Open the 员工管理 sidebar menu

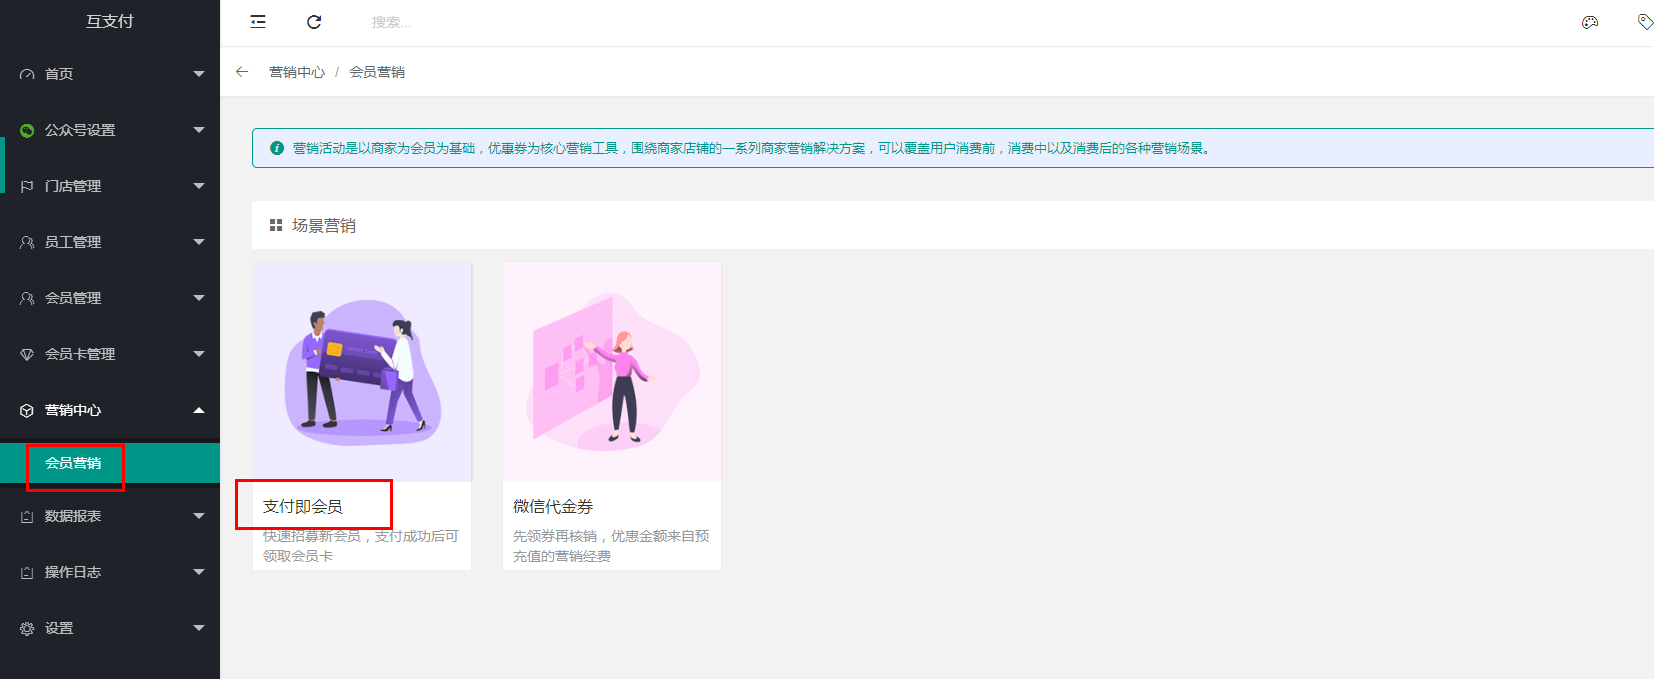(110, 242)
